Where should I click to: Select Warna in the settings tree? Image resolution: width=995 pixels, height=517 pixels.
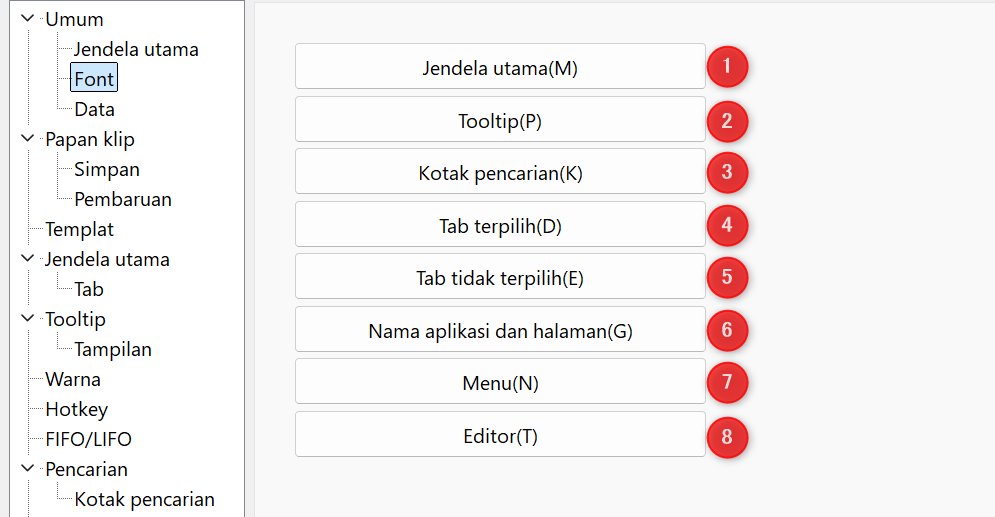click(72, 379)
